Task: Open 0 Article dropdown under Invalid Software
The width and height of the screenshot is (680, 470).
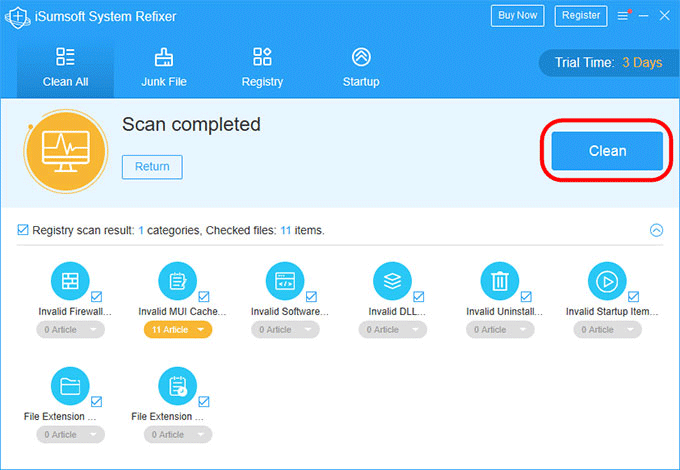Action: pyautogui.click(x=285, y=330)
